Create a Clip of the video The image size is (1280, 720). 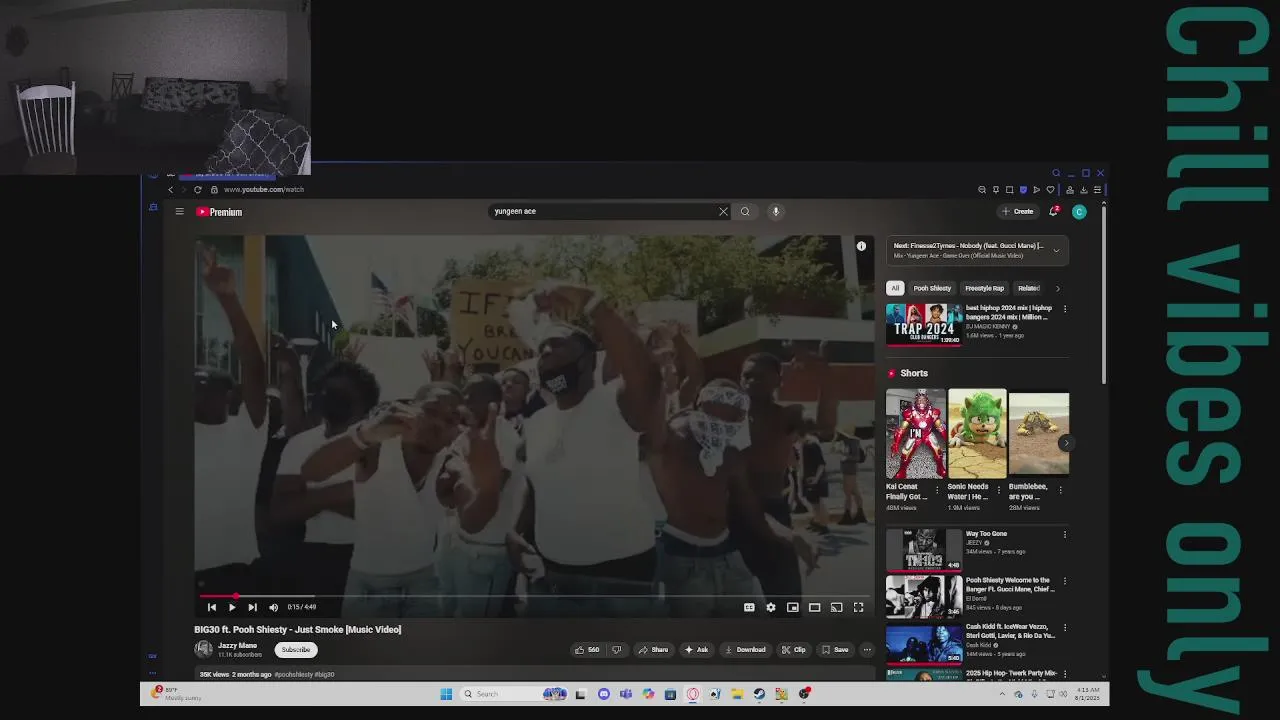[794, 650]
